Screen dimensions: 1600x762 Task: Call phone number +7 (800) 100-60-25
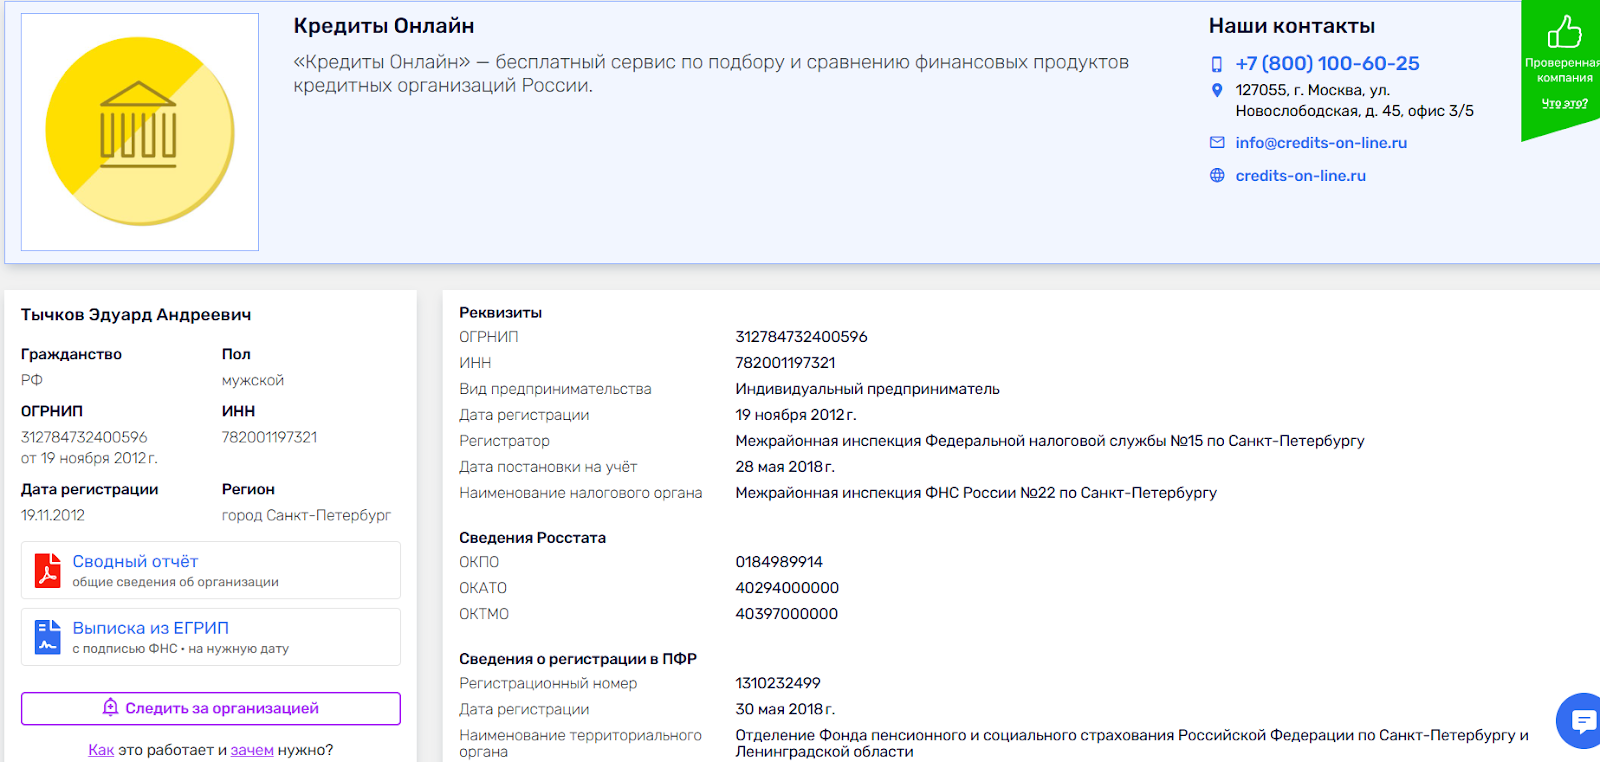[x=1327, y=64]
